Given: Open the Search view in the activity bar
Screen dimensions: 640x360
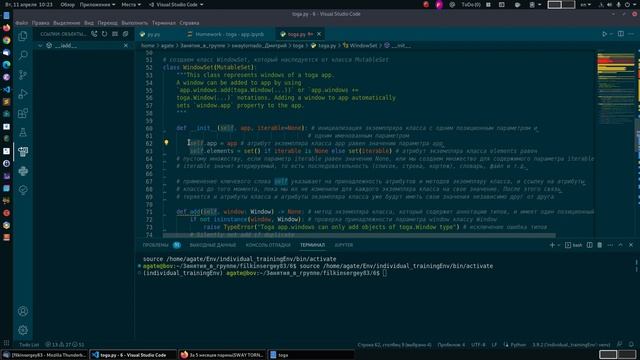Looking at the screenshot, I should click(x=23, y=55).
